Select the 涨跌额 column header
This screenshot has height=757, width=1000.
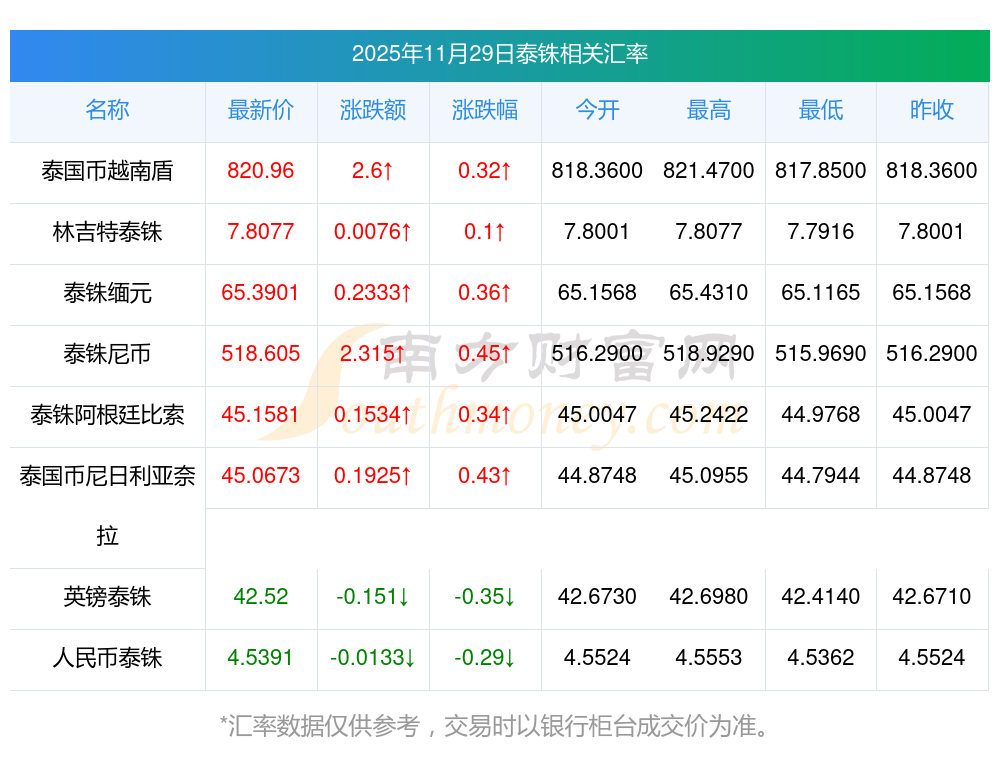point(373,111)
